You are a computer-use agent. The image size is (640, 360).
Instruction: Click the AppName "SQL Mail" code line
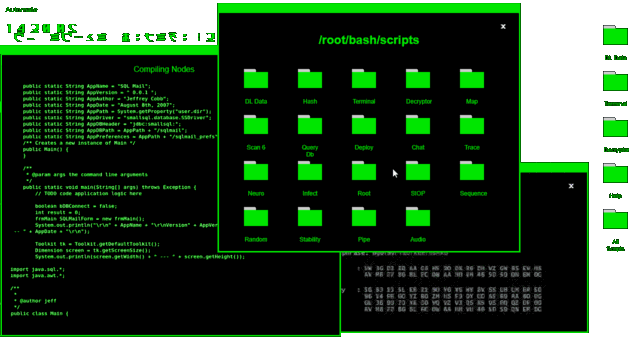pyautogui.click(x=87, y=86)
